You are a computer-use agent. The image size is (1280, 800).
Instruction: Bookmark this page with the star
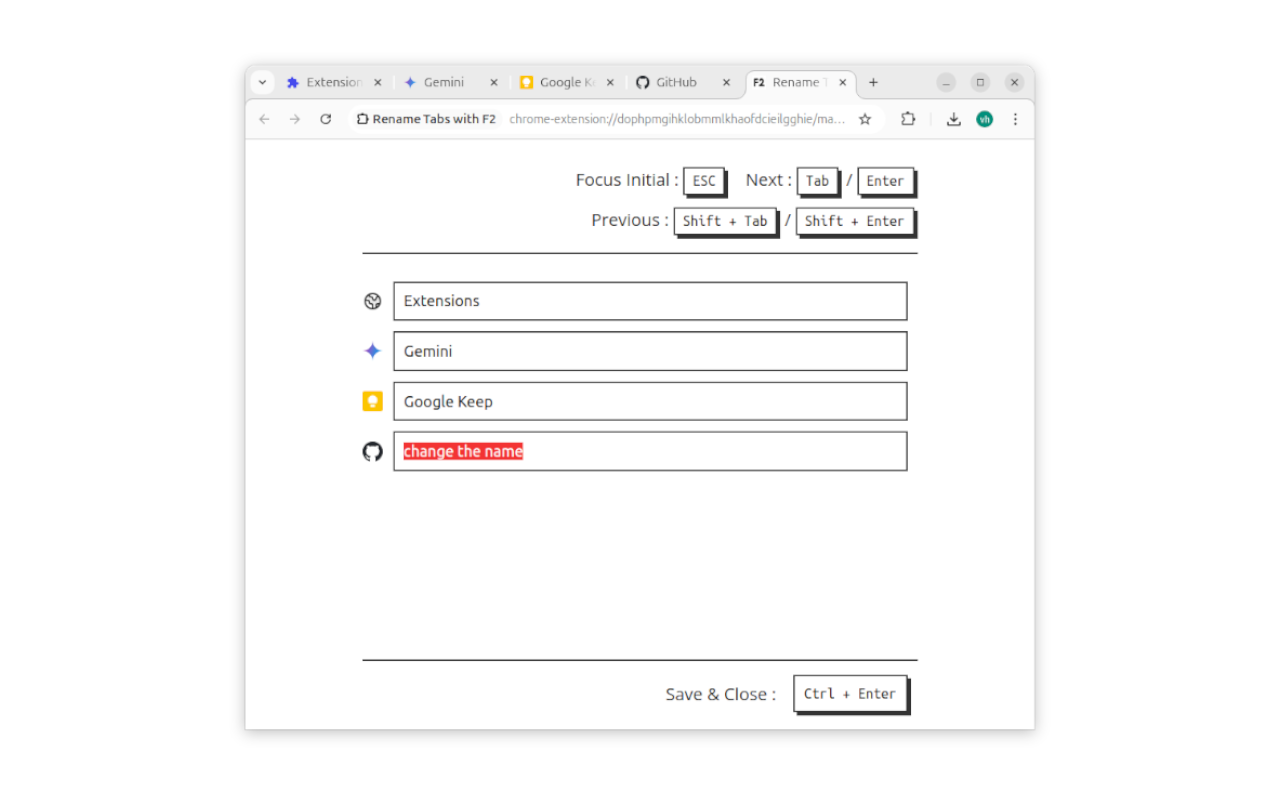pyautogui.click(x=865, y=119)
